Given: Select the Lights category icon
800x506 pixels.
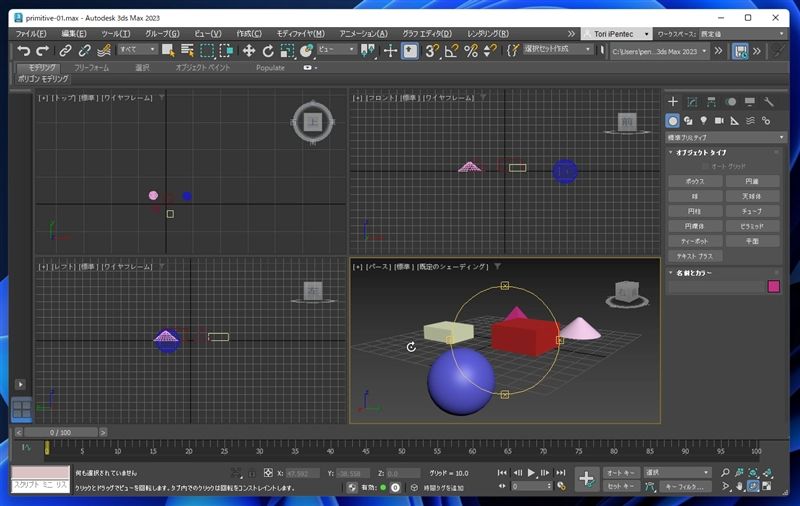Looking at the screenshot, I should pos(704,120).
